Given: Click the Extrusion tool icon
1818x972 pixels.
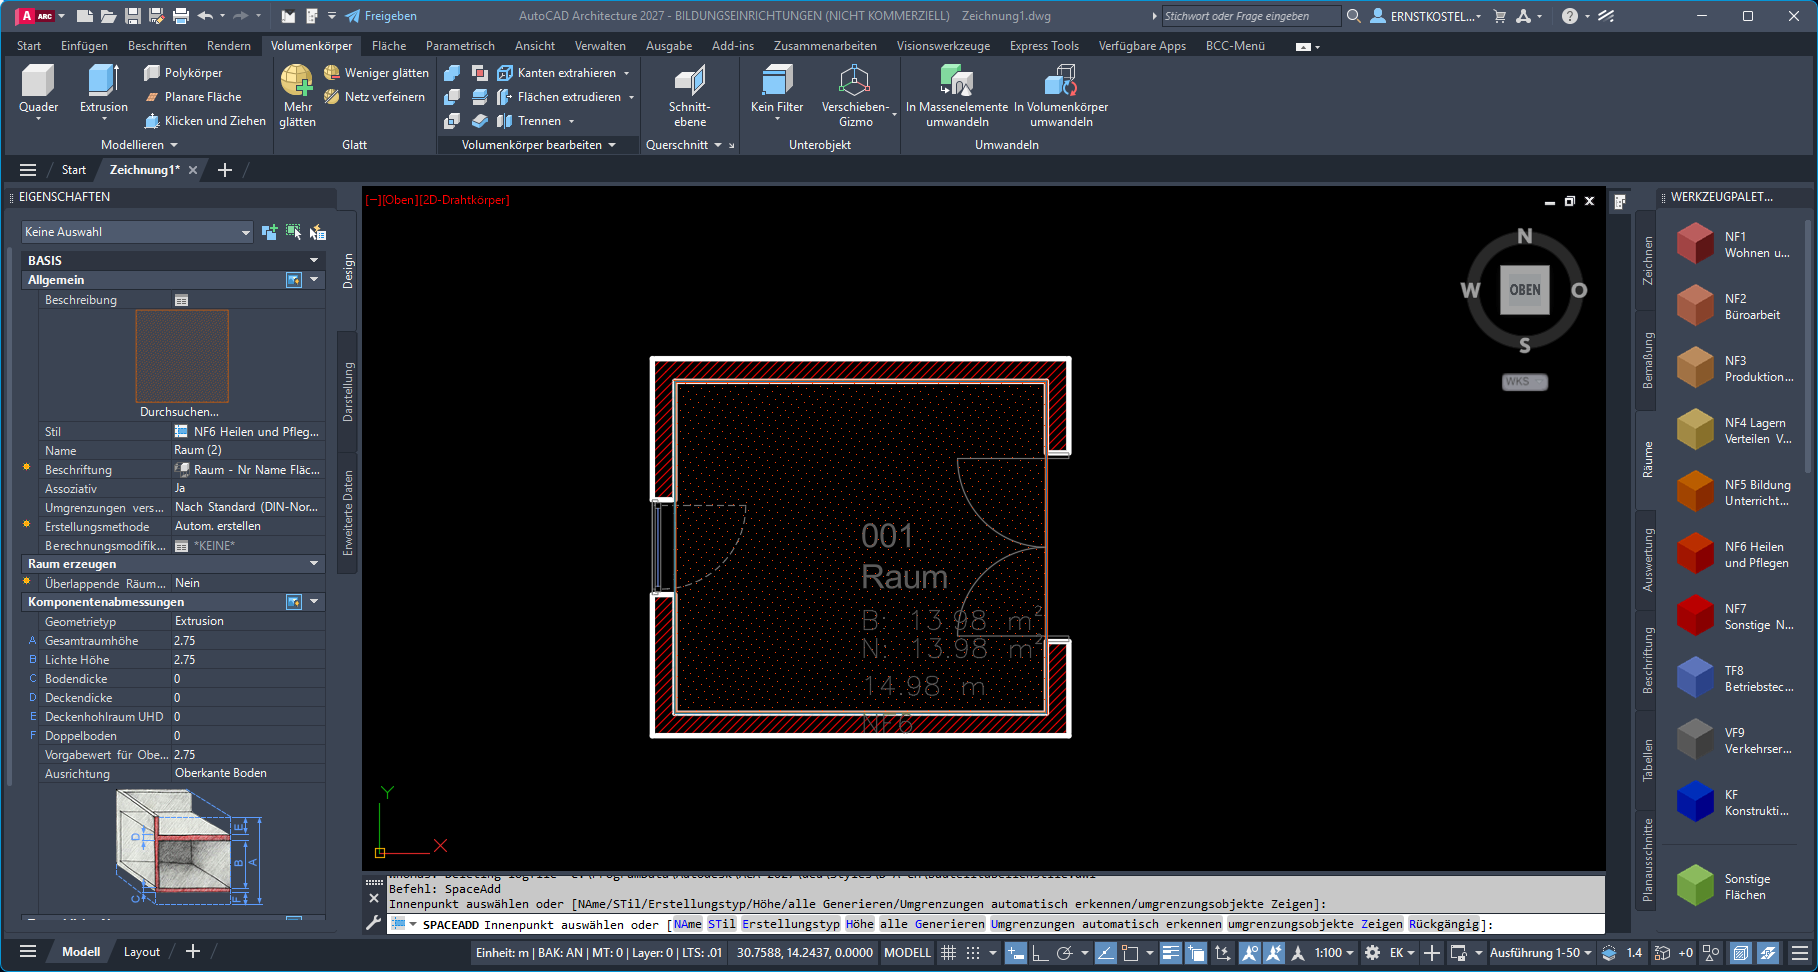Looking at the screenshot, I should point(103,82).
